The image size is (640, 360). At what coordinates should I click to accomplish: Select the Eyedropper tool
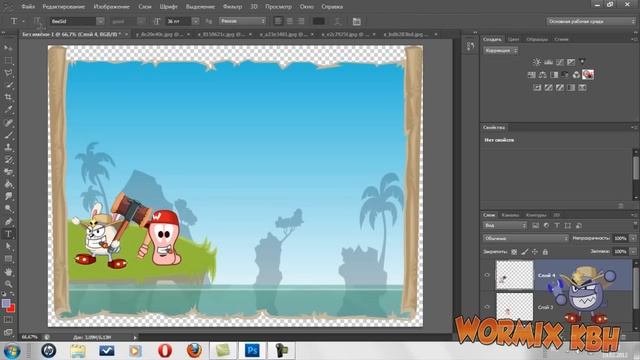click(8, 110)
